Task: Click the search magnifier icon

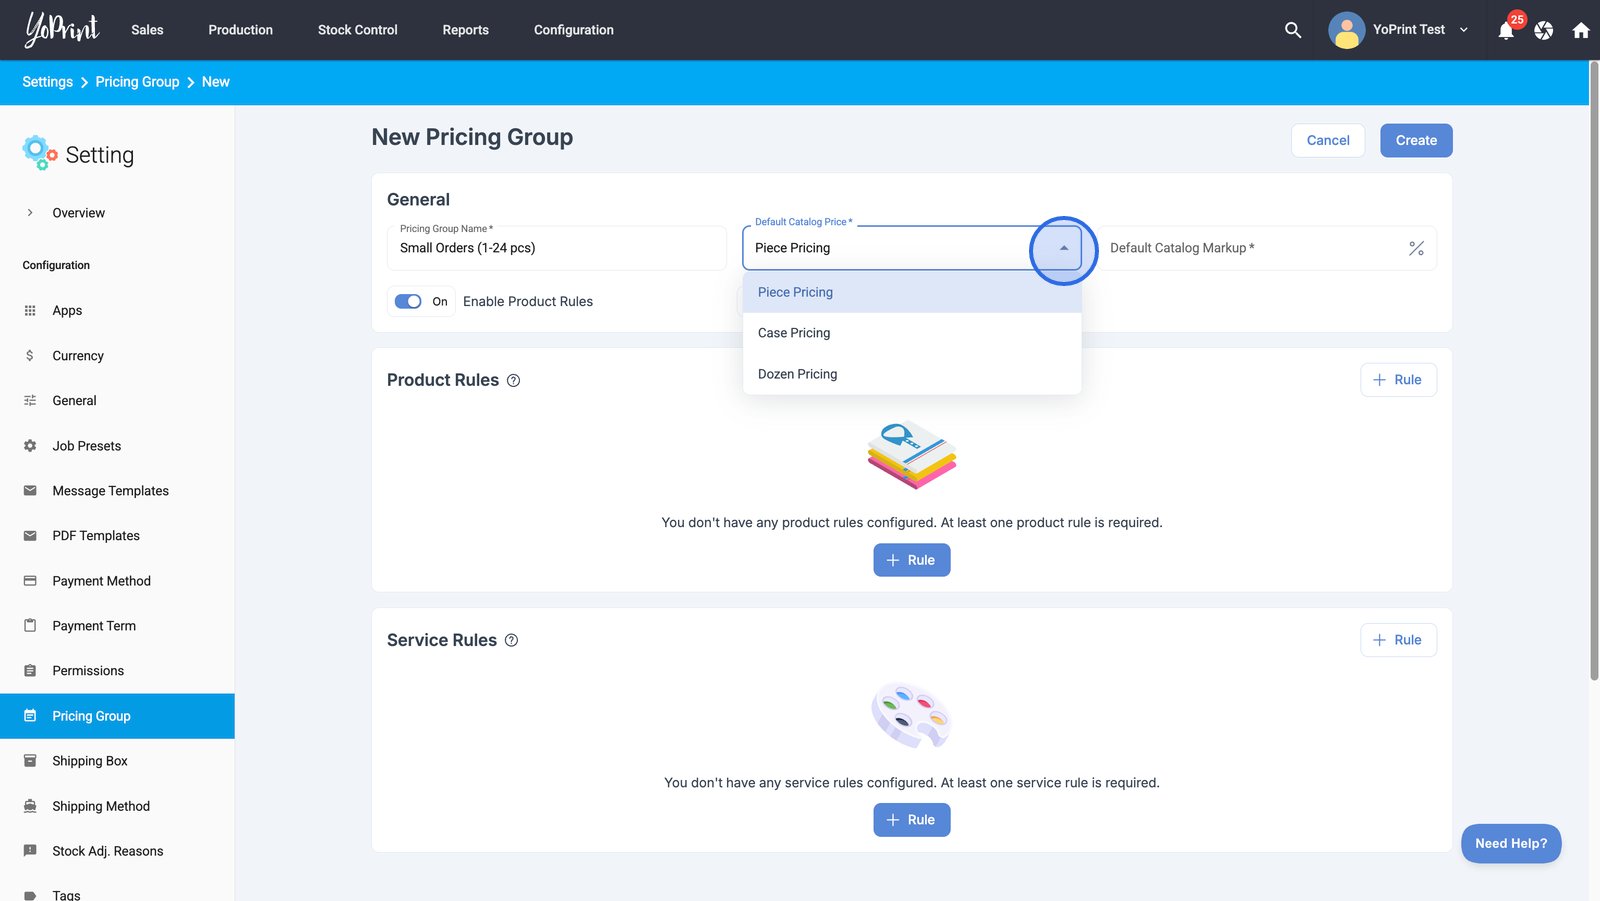Action: pyautogui.click(x=1292, y=30)
